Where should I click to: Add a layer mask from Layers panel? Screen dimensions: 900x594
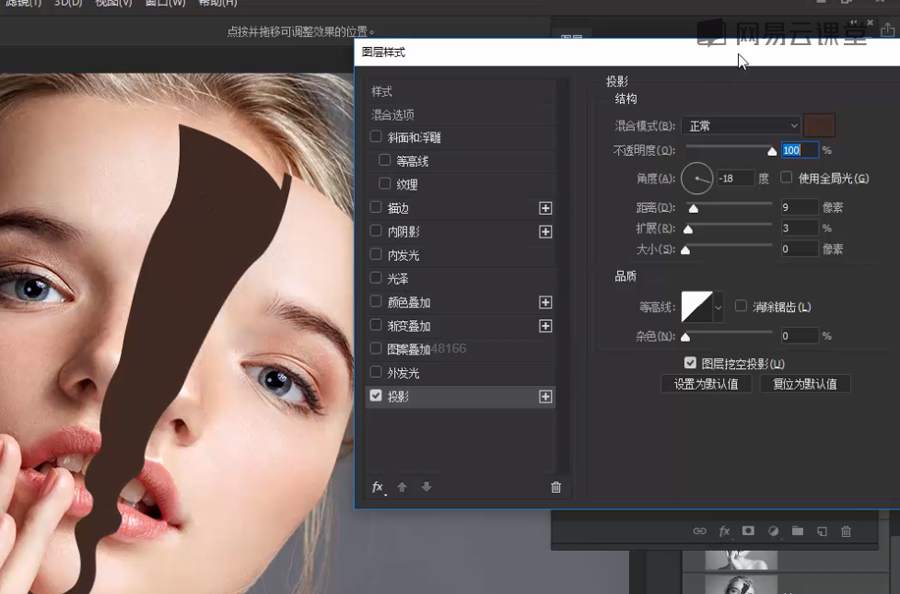748,531
